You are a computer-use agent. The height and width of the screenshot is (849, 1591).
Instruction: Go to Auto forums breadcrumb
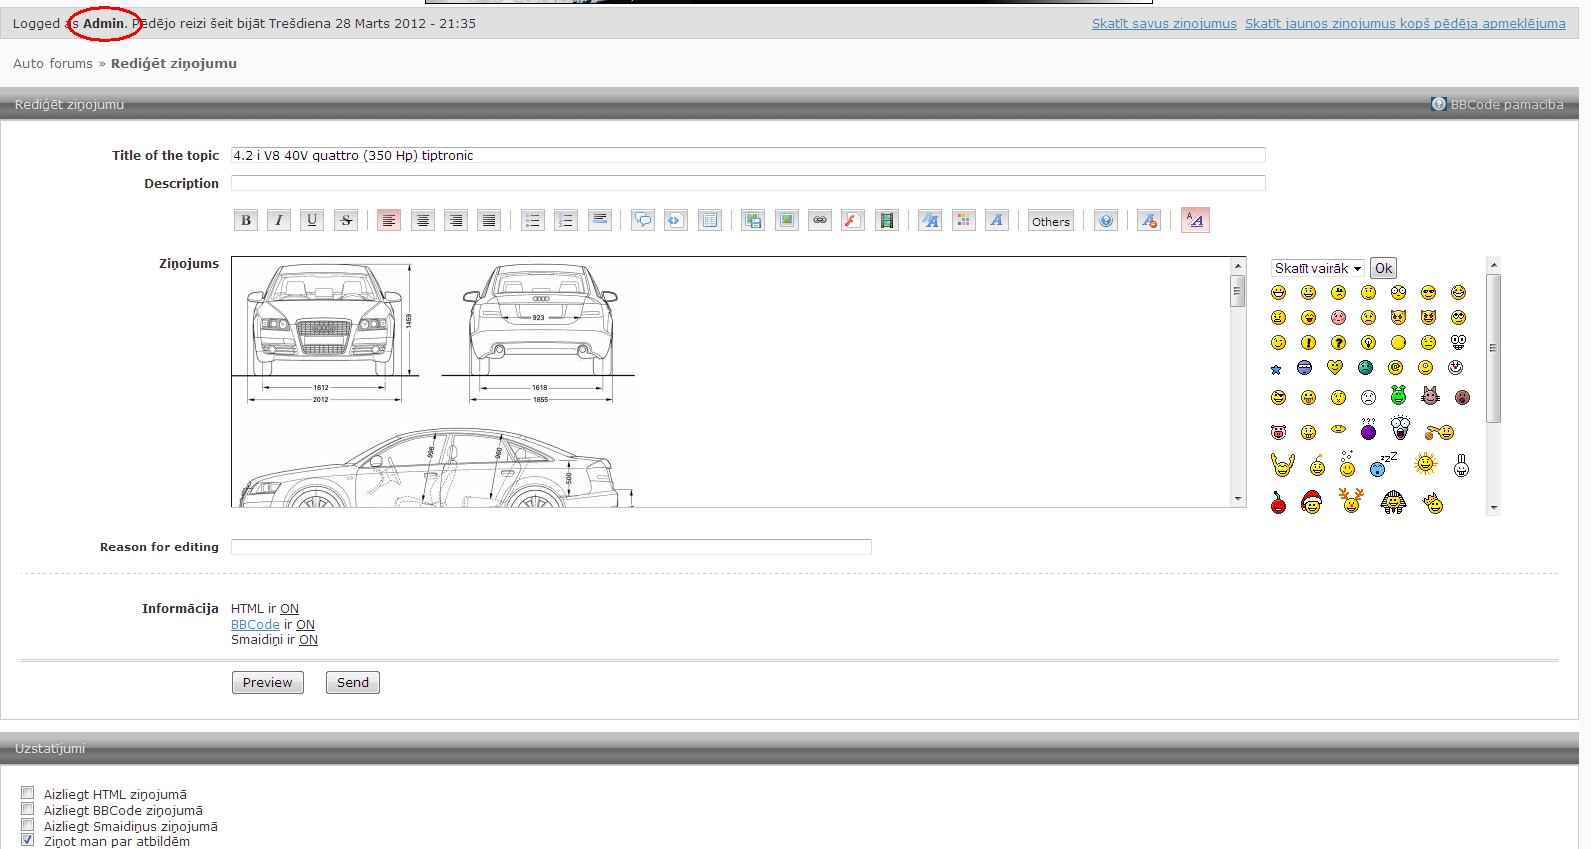53,63
